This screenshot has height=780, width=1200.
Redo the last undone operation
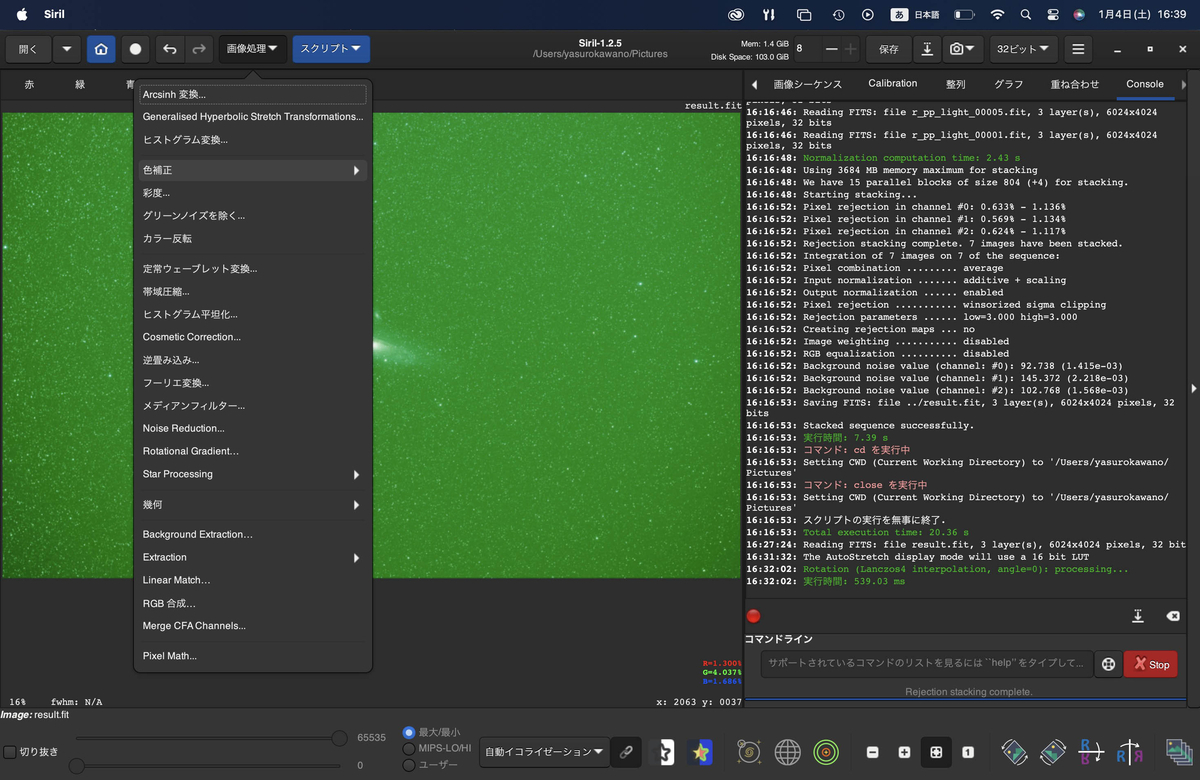199,49
